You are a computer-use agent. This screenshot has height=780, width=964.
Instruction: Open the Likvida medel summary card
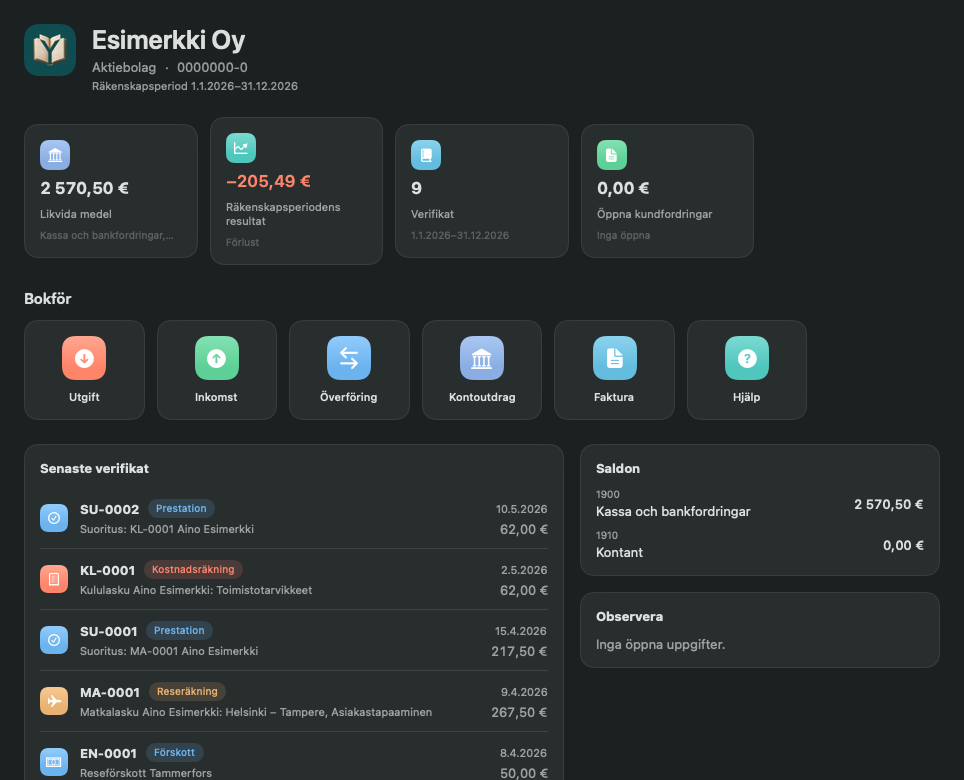pos(111,191)
